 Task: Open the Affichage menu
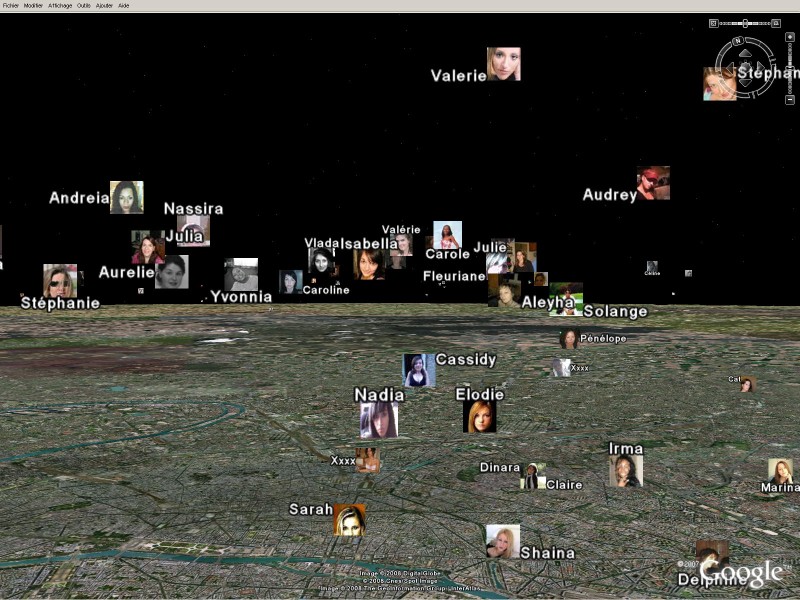pyautogui.click(x=60, y=5)
